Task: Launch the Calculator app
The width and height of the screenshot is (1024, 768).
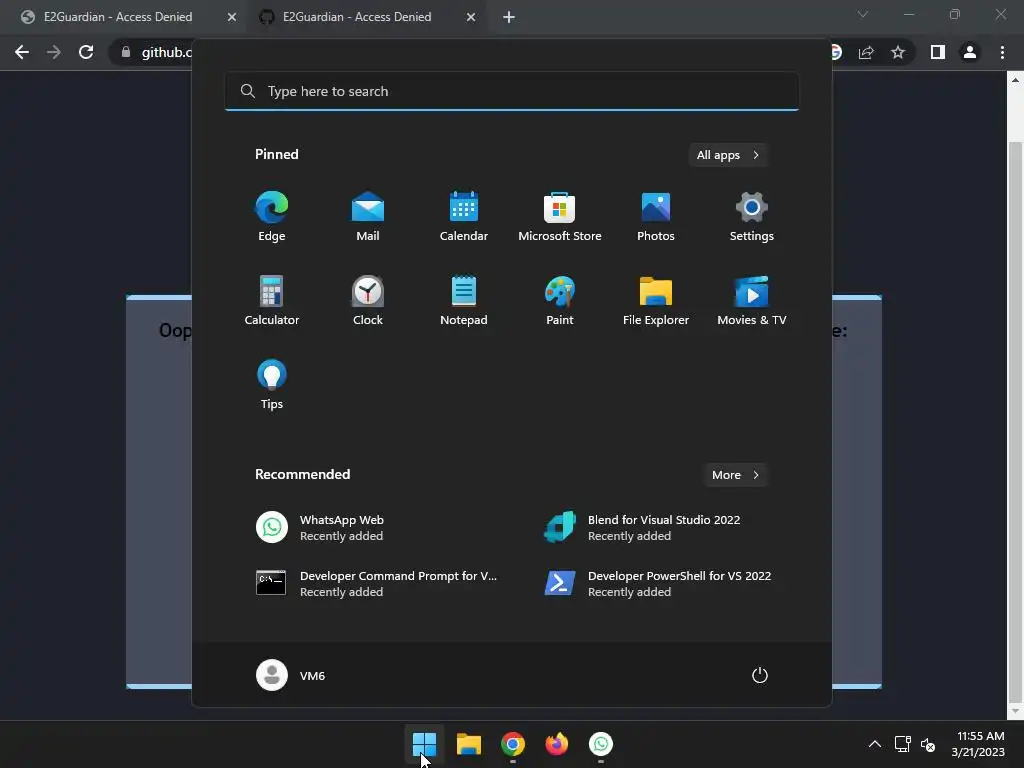Action: [272, 300]
